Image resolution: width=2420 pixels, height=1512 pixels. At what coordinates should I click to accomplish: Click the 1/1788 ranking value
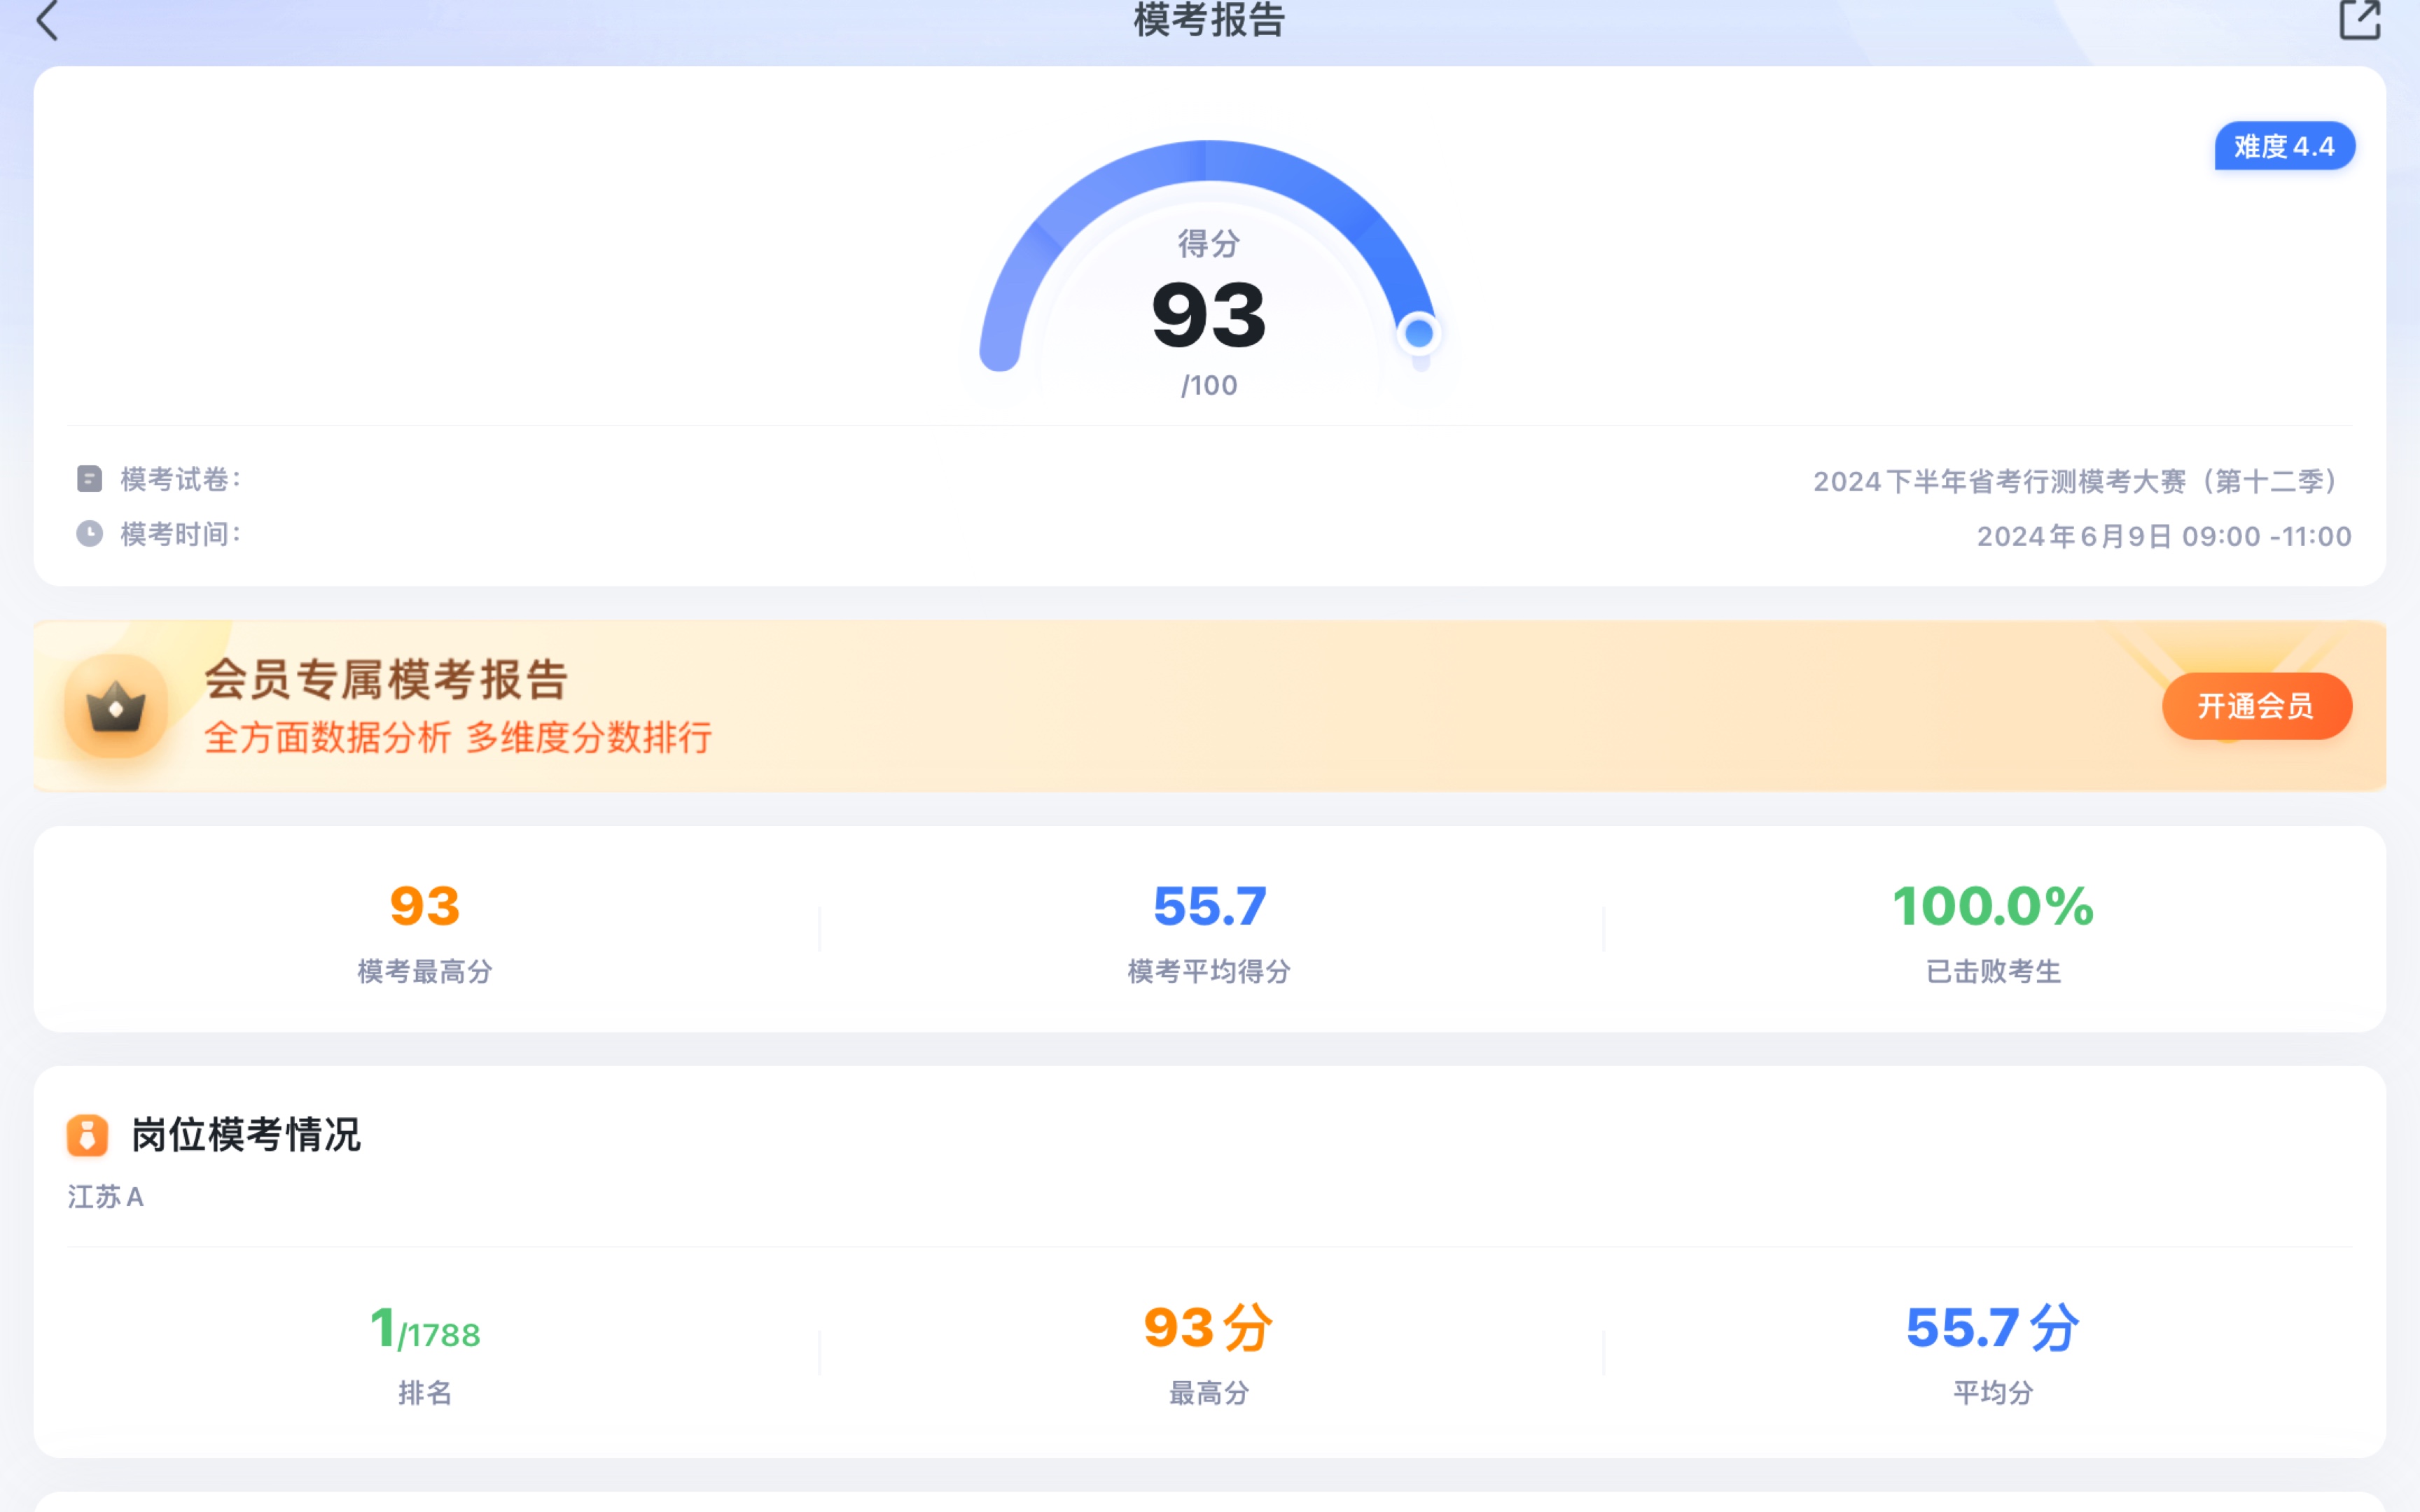pos(425,1329)
